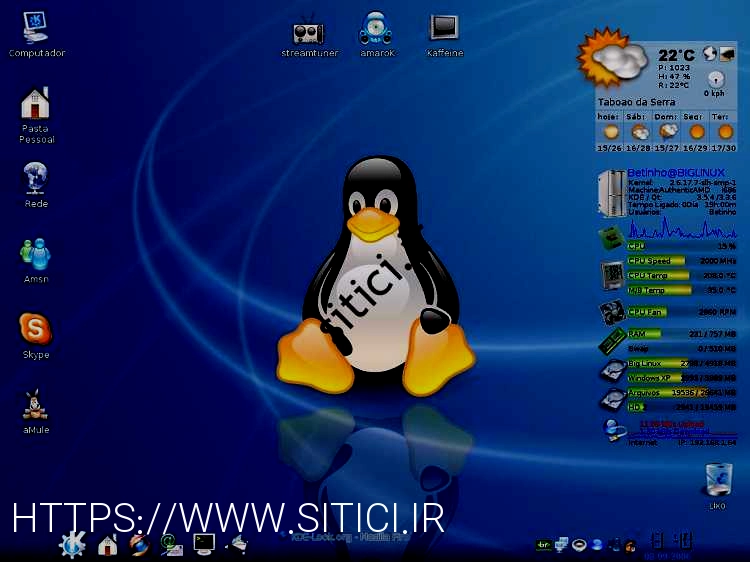This screenshot has height=562, width=750.
Task: Open Pasta Pessoal home folder icon
Action: pyautogui.click(x=36, y=115)
